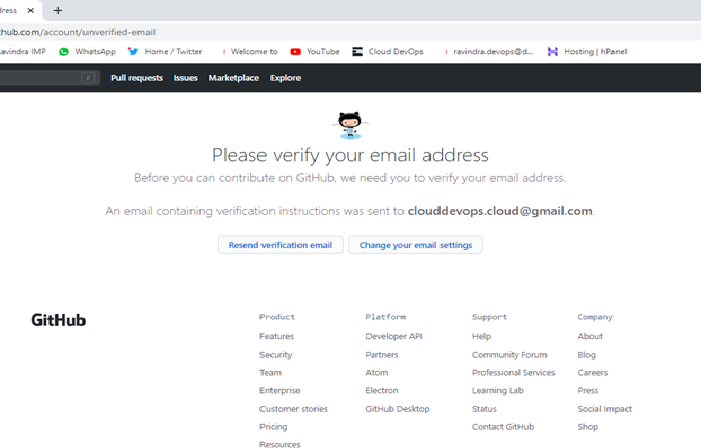Click the Octocat mascot image
Viewport: 704px width, 448px height.
pos(350,125)
